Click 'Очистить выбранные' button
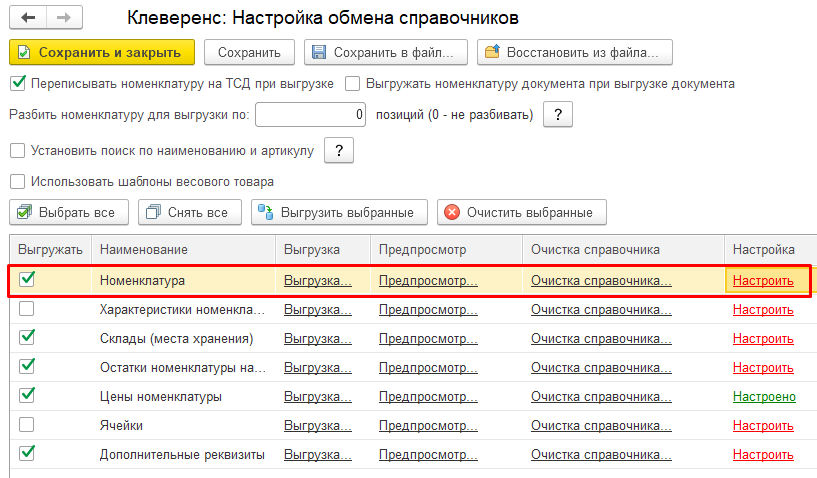The width and height of the screenshot is (817, 478). tap(522, 213)
